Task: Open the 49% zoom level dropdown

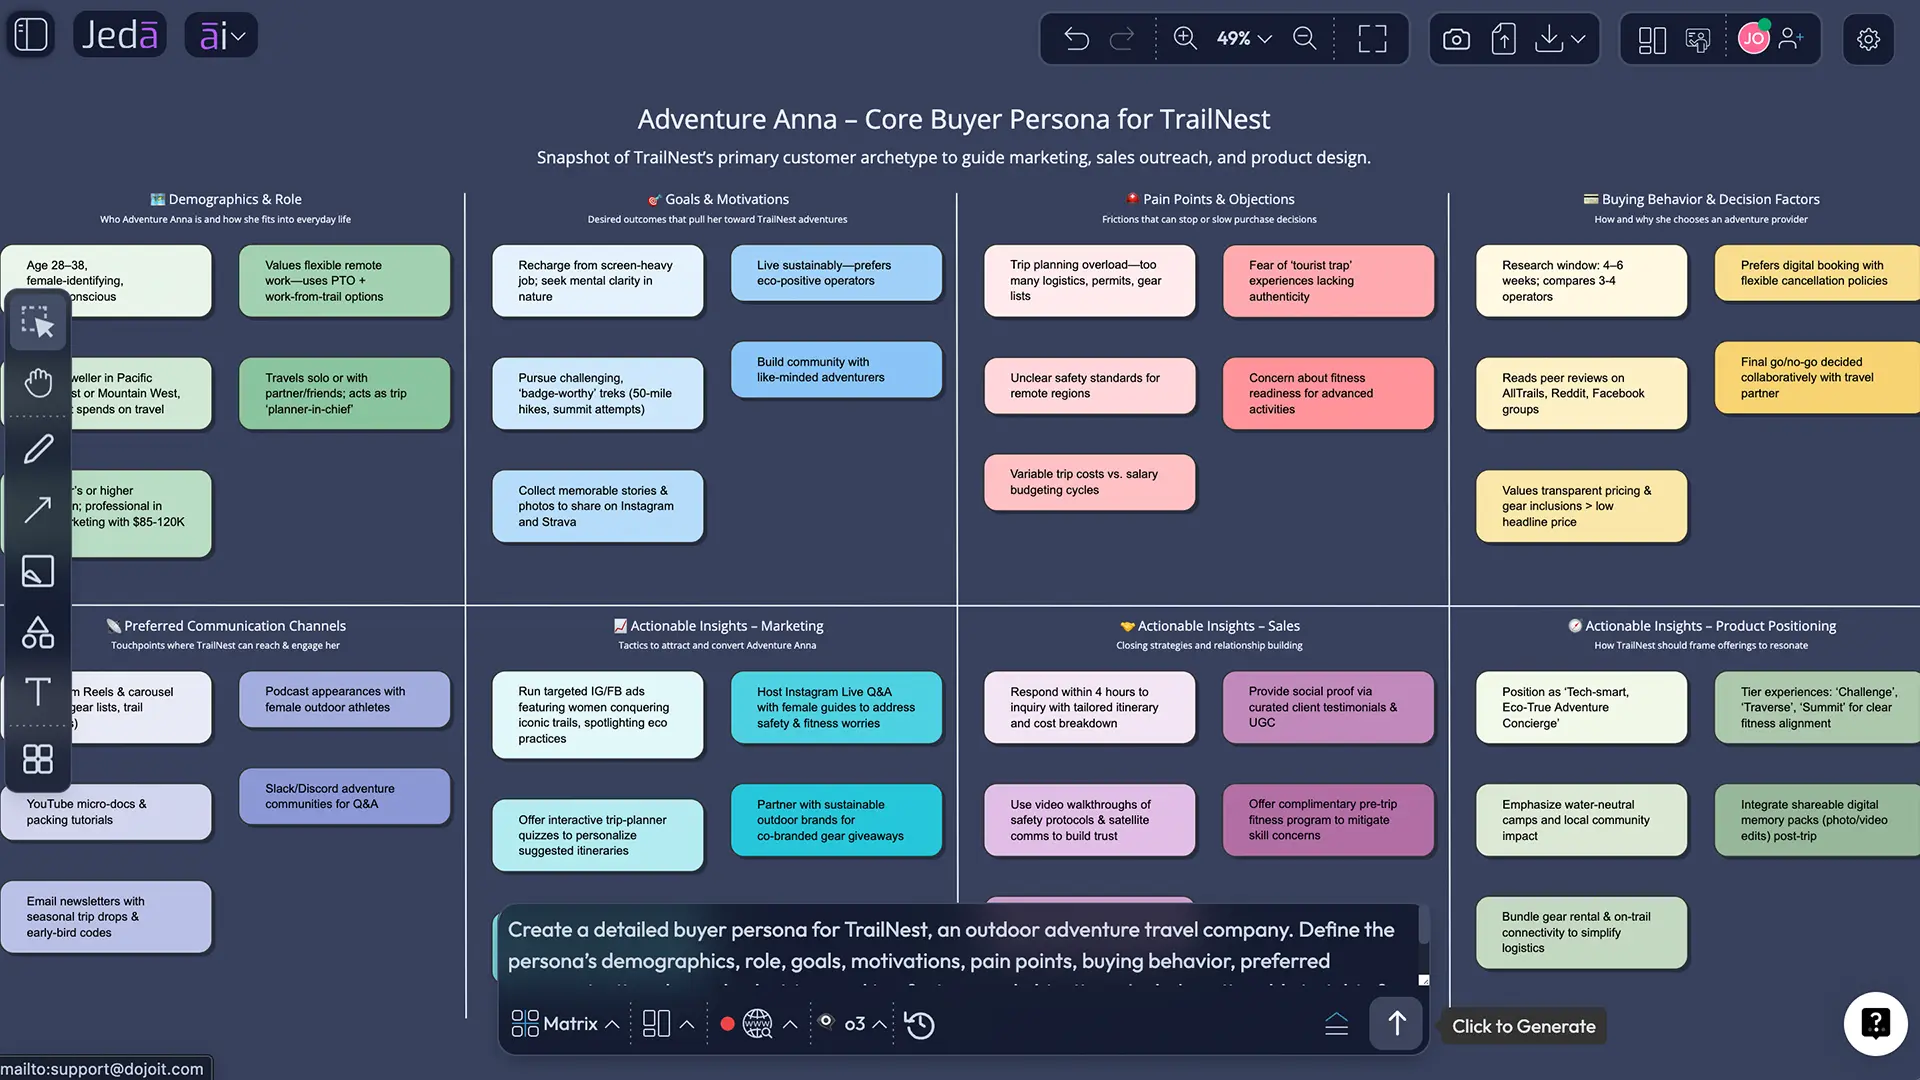Action: pyautogui.click(x=1244, y=38)
